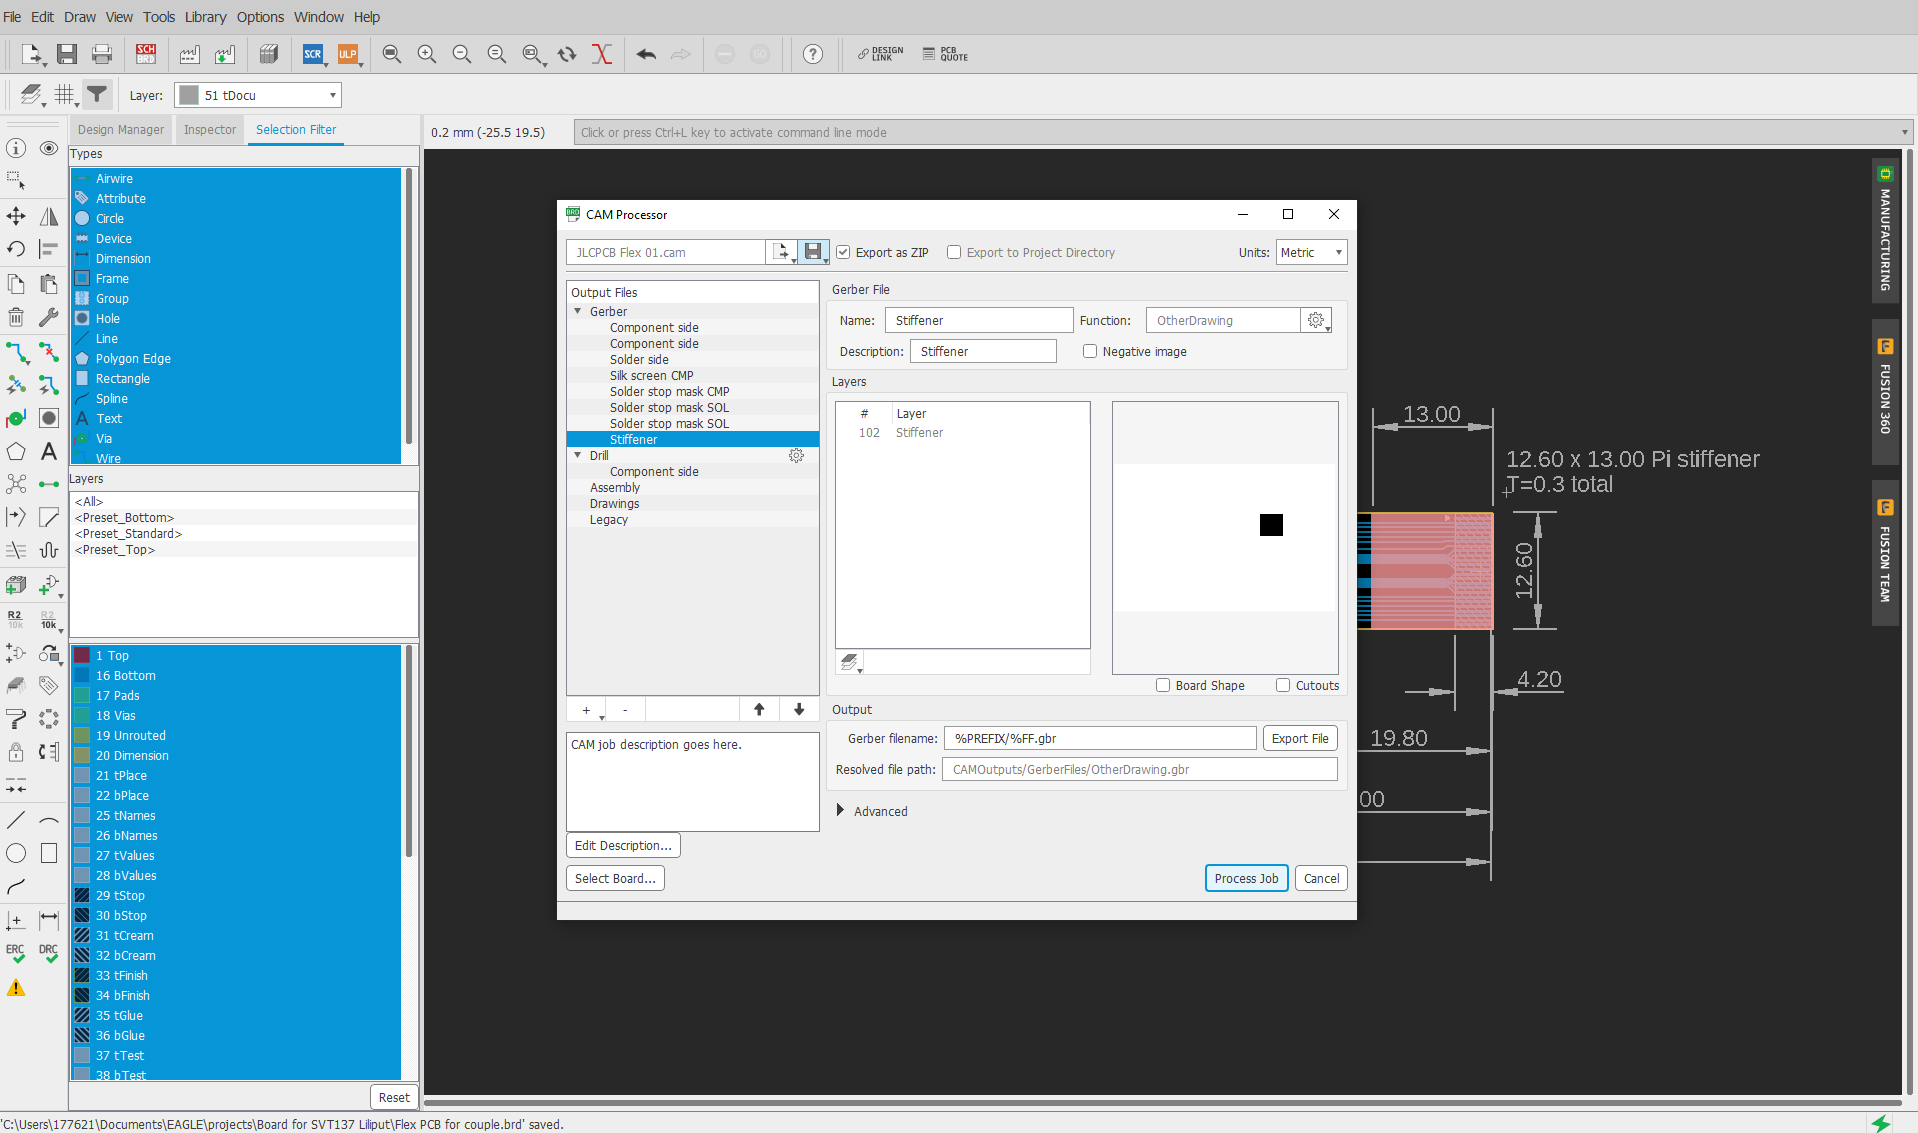Open the Function settings gear icon
Image resolution: width=1918 pixels, height=1133 pixels.
(x=1316, y=320)
